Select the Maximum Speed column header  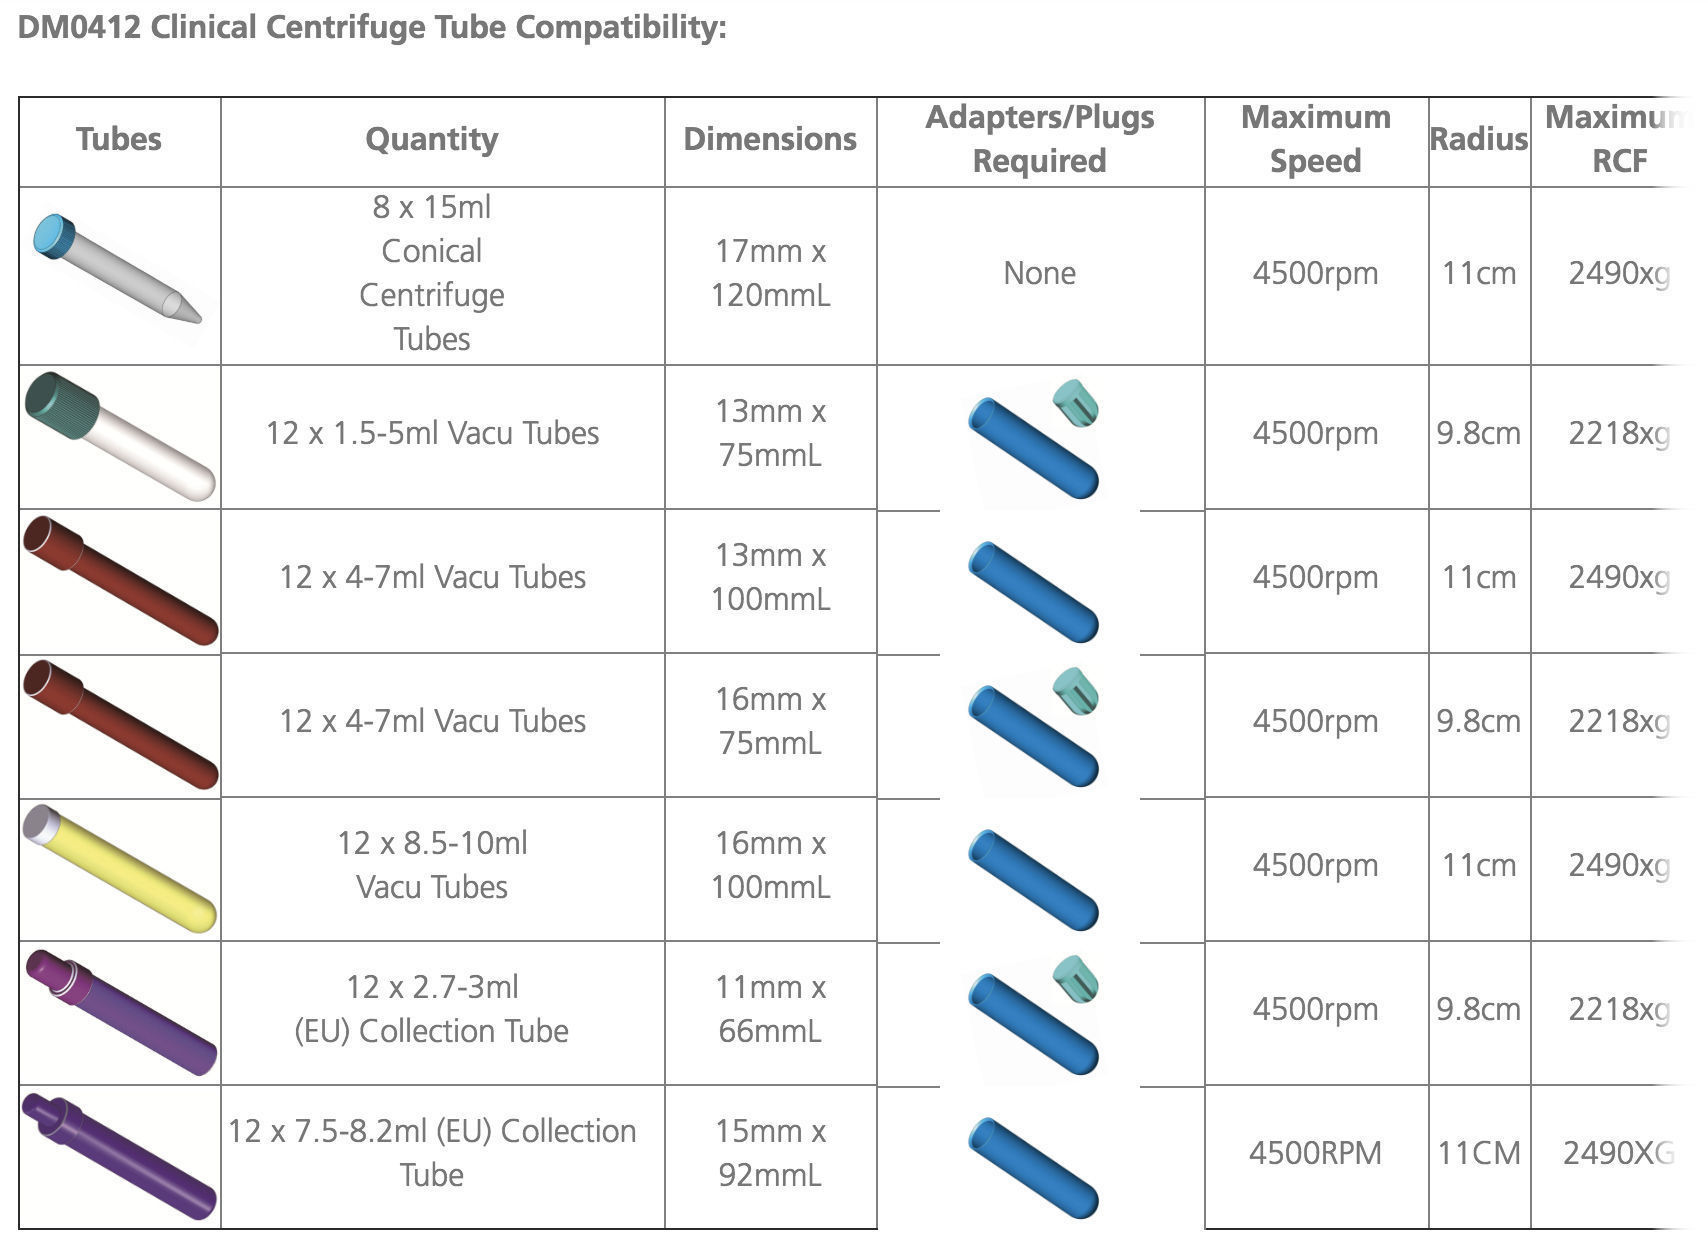coord(1315,139)
